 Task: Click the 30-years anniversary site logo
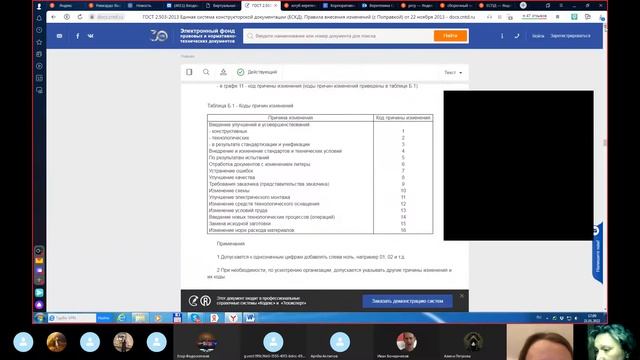tap(158, 36)
